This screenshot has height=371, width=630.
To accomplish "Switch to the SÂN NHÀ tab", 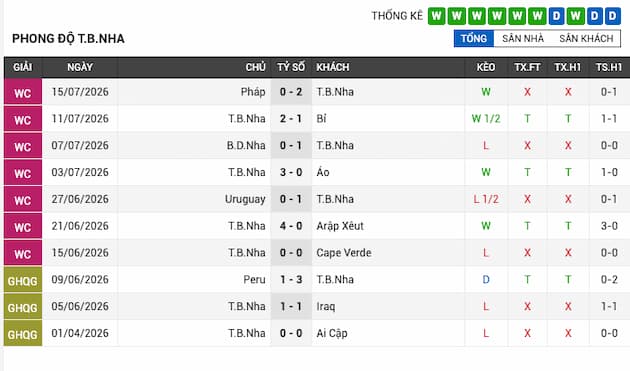I will (x=523, y=39).
